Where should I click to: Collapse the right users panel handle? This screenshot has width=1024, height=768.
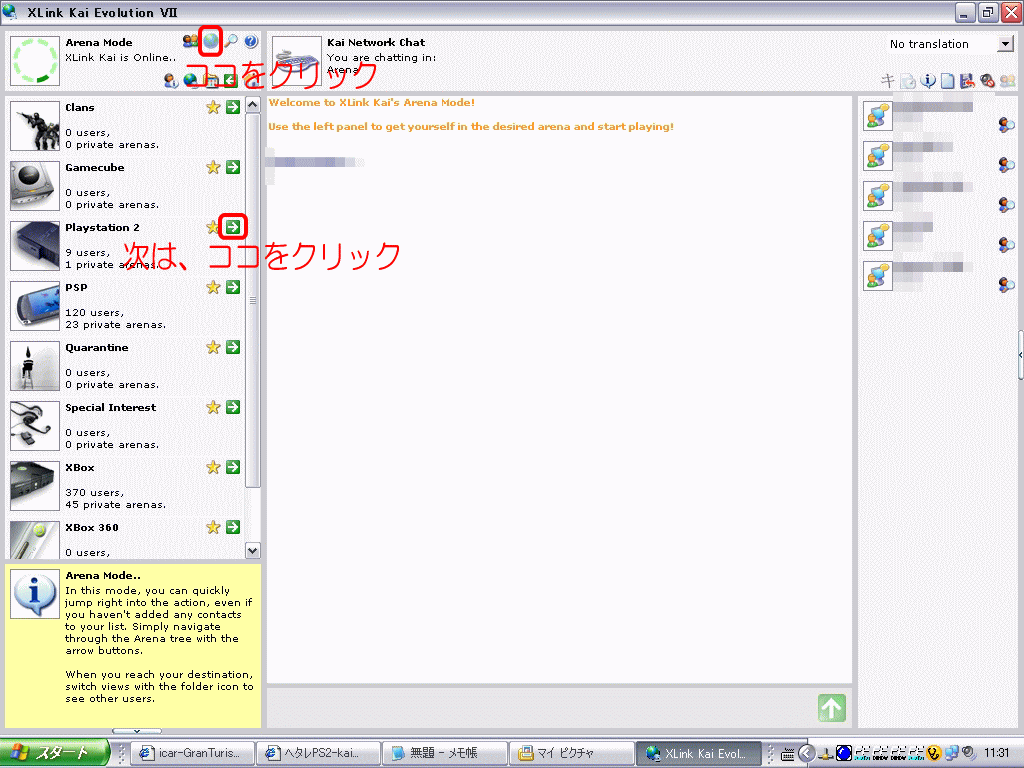1021,355
